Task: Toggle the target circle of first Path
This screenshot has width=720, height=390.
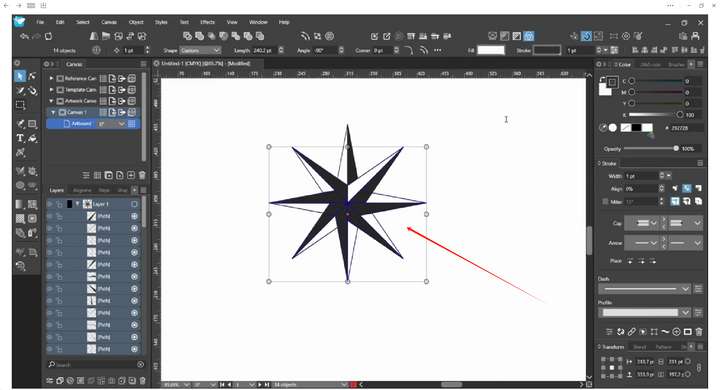Action: pos(135,216)
